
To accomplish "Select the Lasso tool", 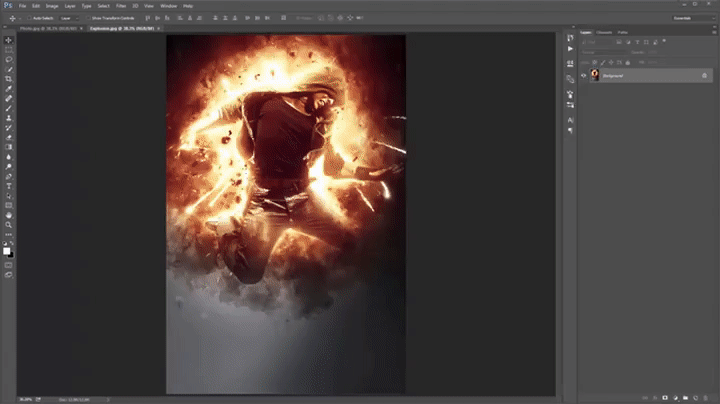I will pyautogui.click(x=9, y=59).
